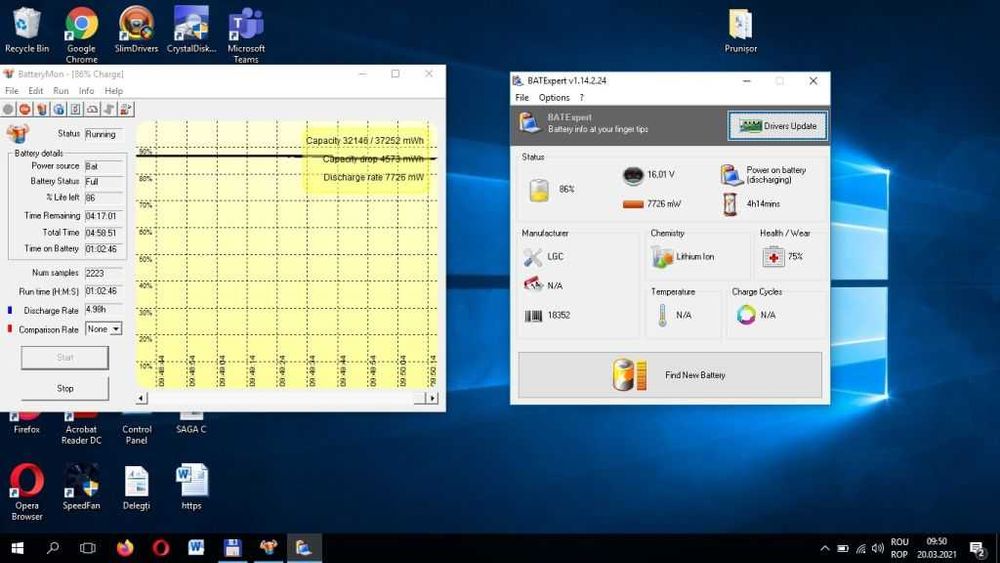Expand the Comparison Rate dropdown

[116, 329]
